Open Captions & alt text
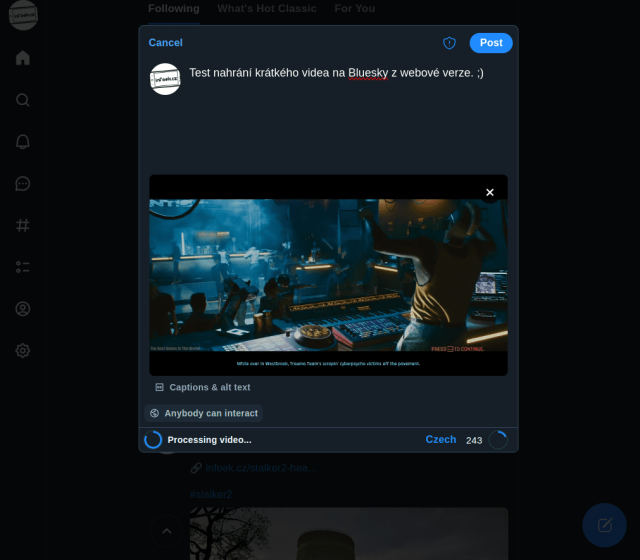 (203, 387)
